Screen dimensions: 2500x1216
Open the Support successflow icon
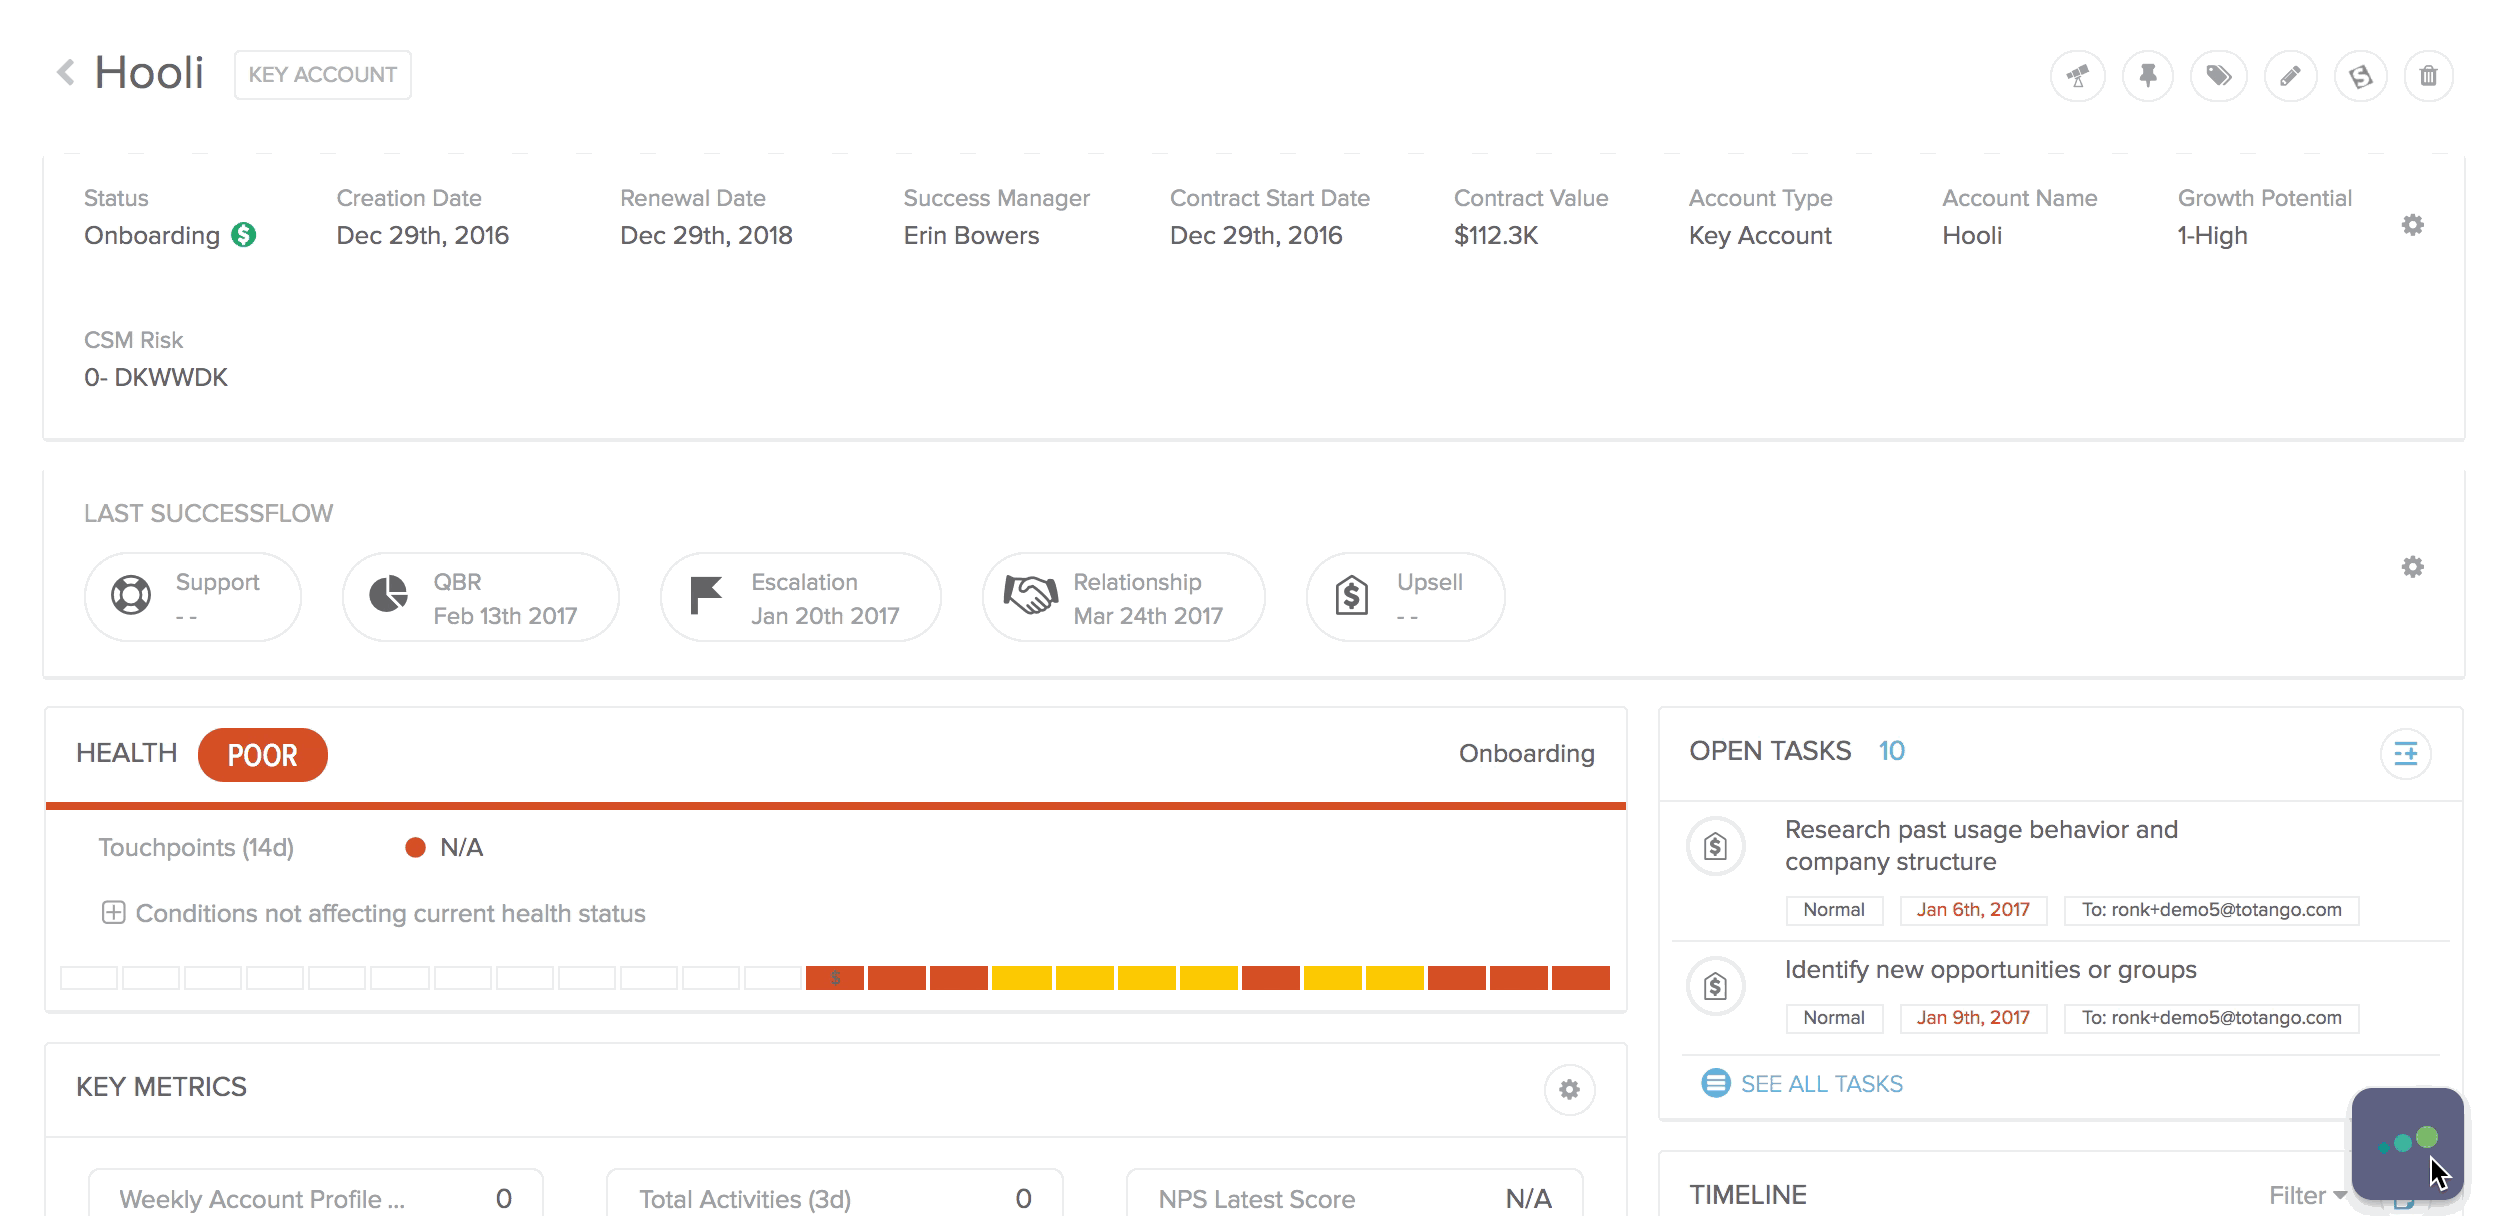[x=130, y=596]
